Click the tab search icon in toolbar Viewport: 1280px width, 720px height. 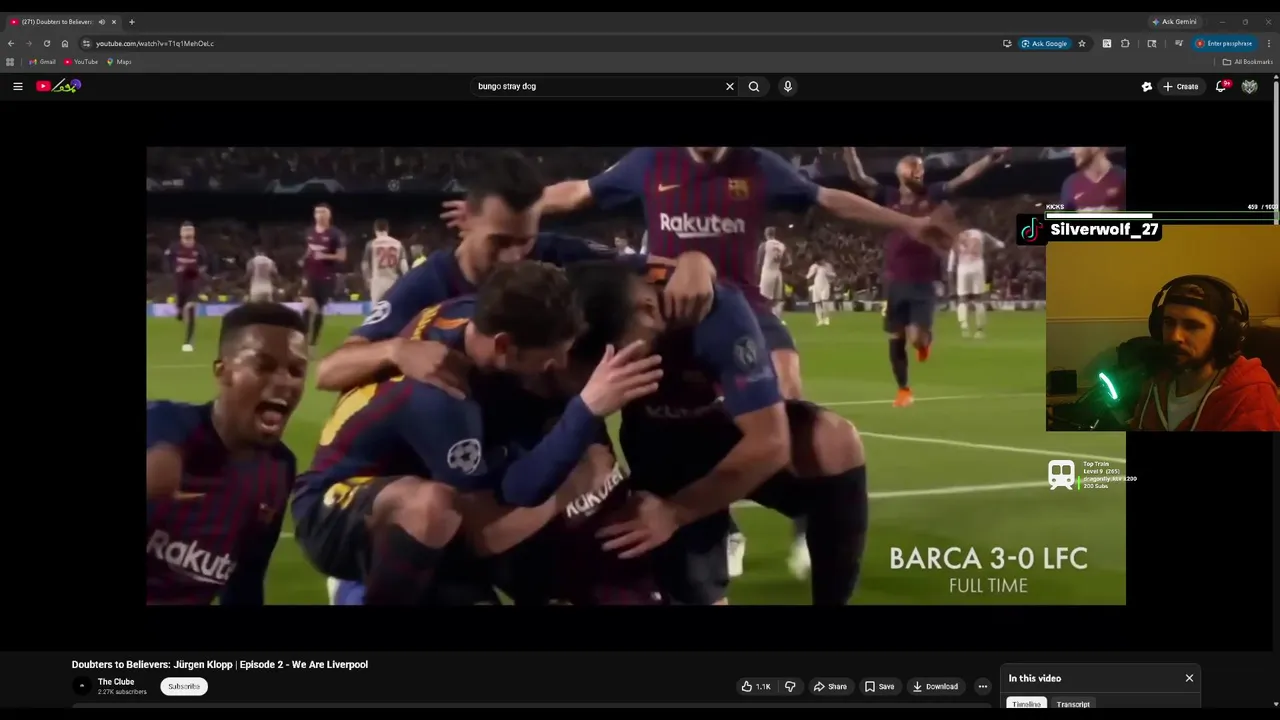coord(1152,43)
